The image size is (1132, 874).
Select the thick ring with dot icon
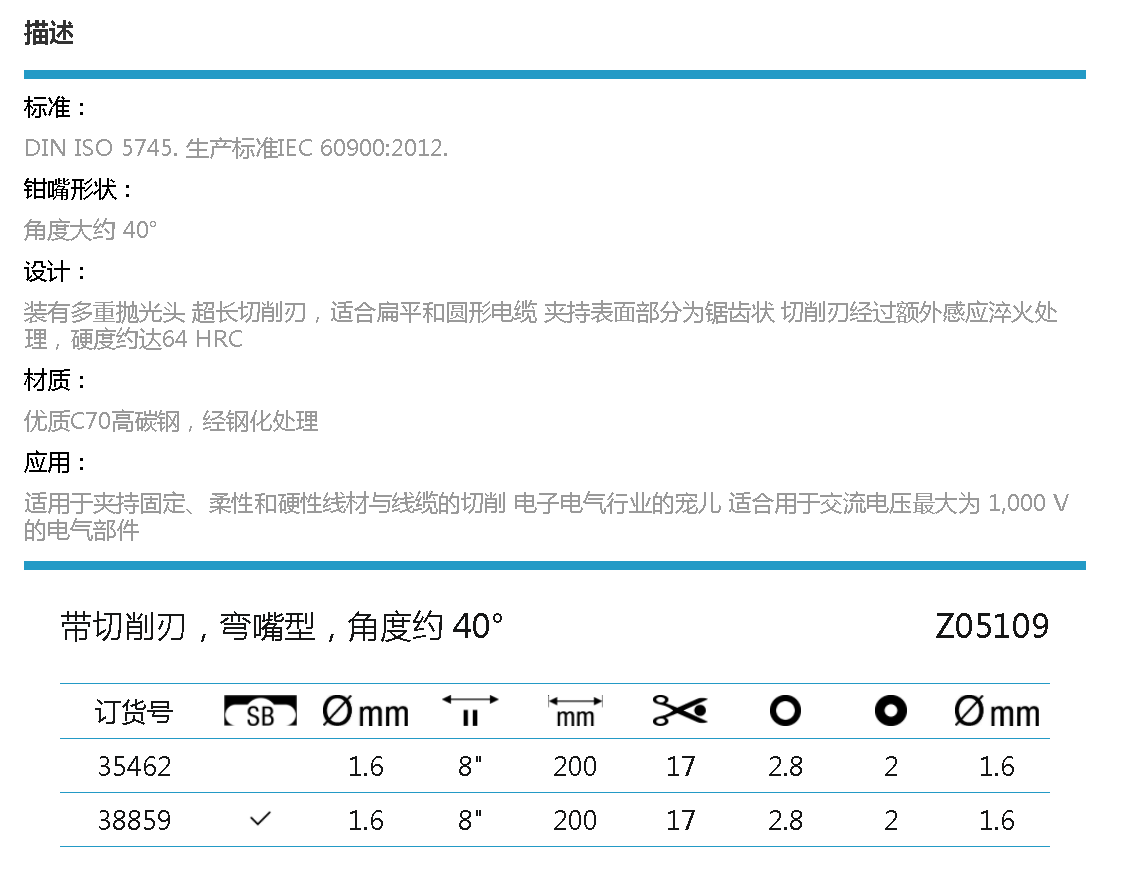point(890,711)
